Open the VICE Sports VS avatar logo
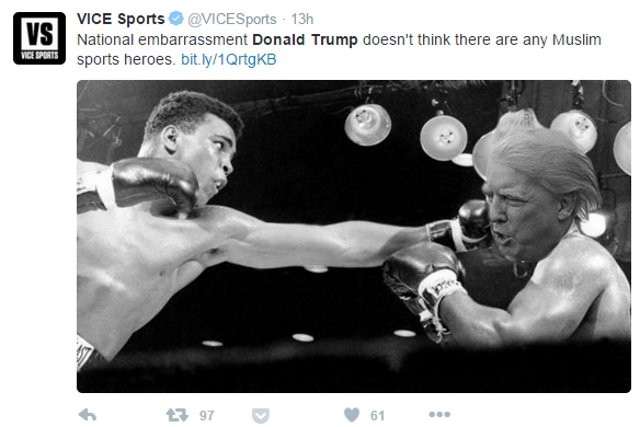The width and height of the screenshot is (640, 427). click(39, 38)
